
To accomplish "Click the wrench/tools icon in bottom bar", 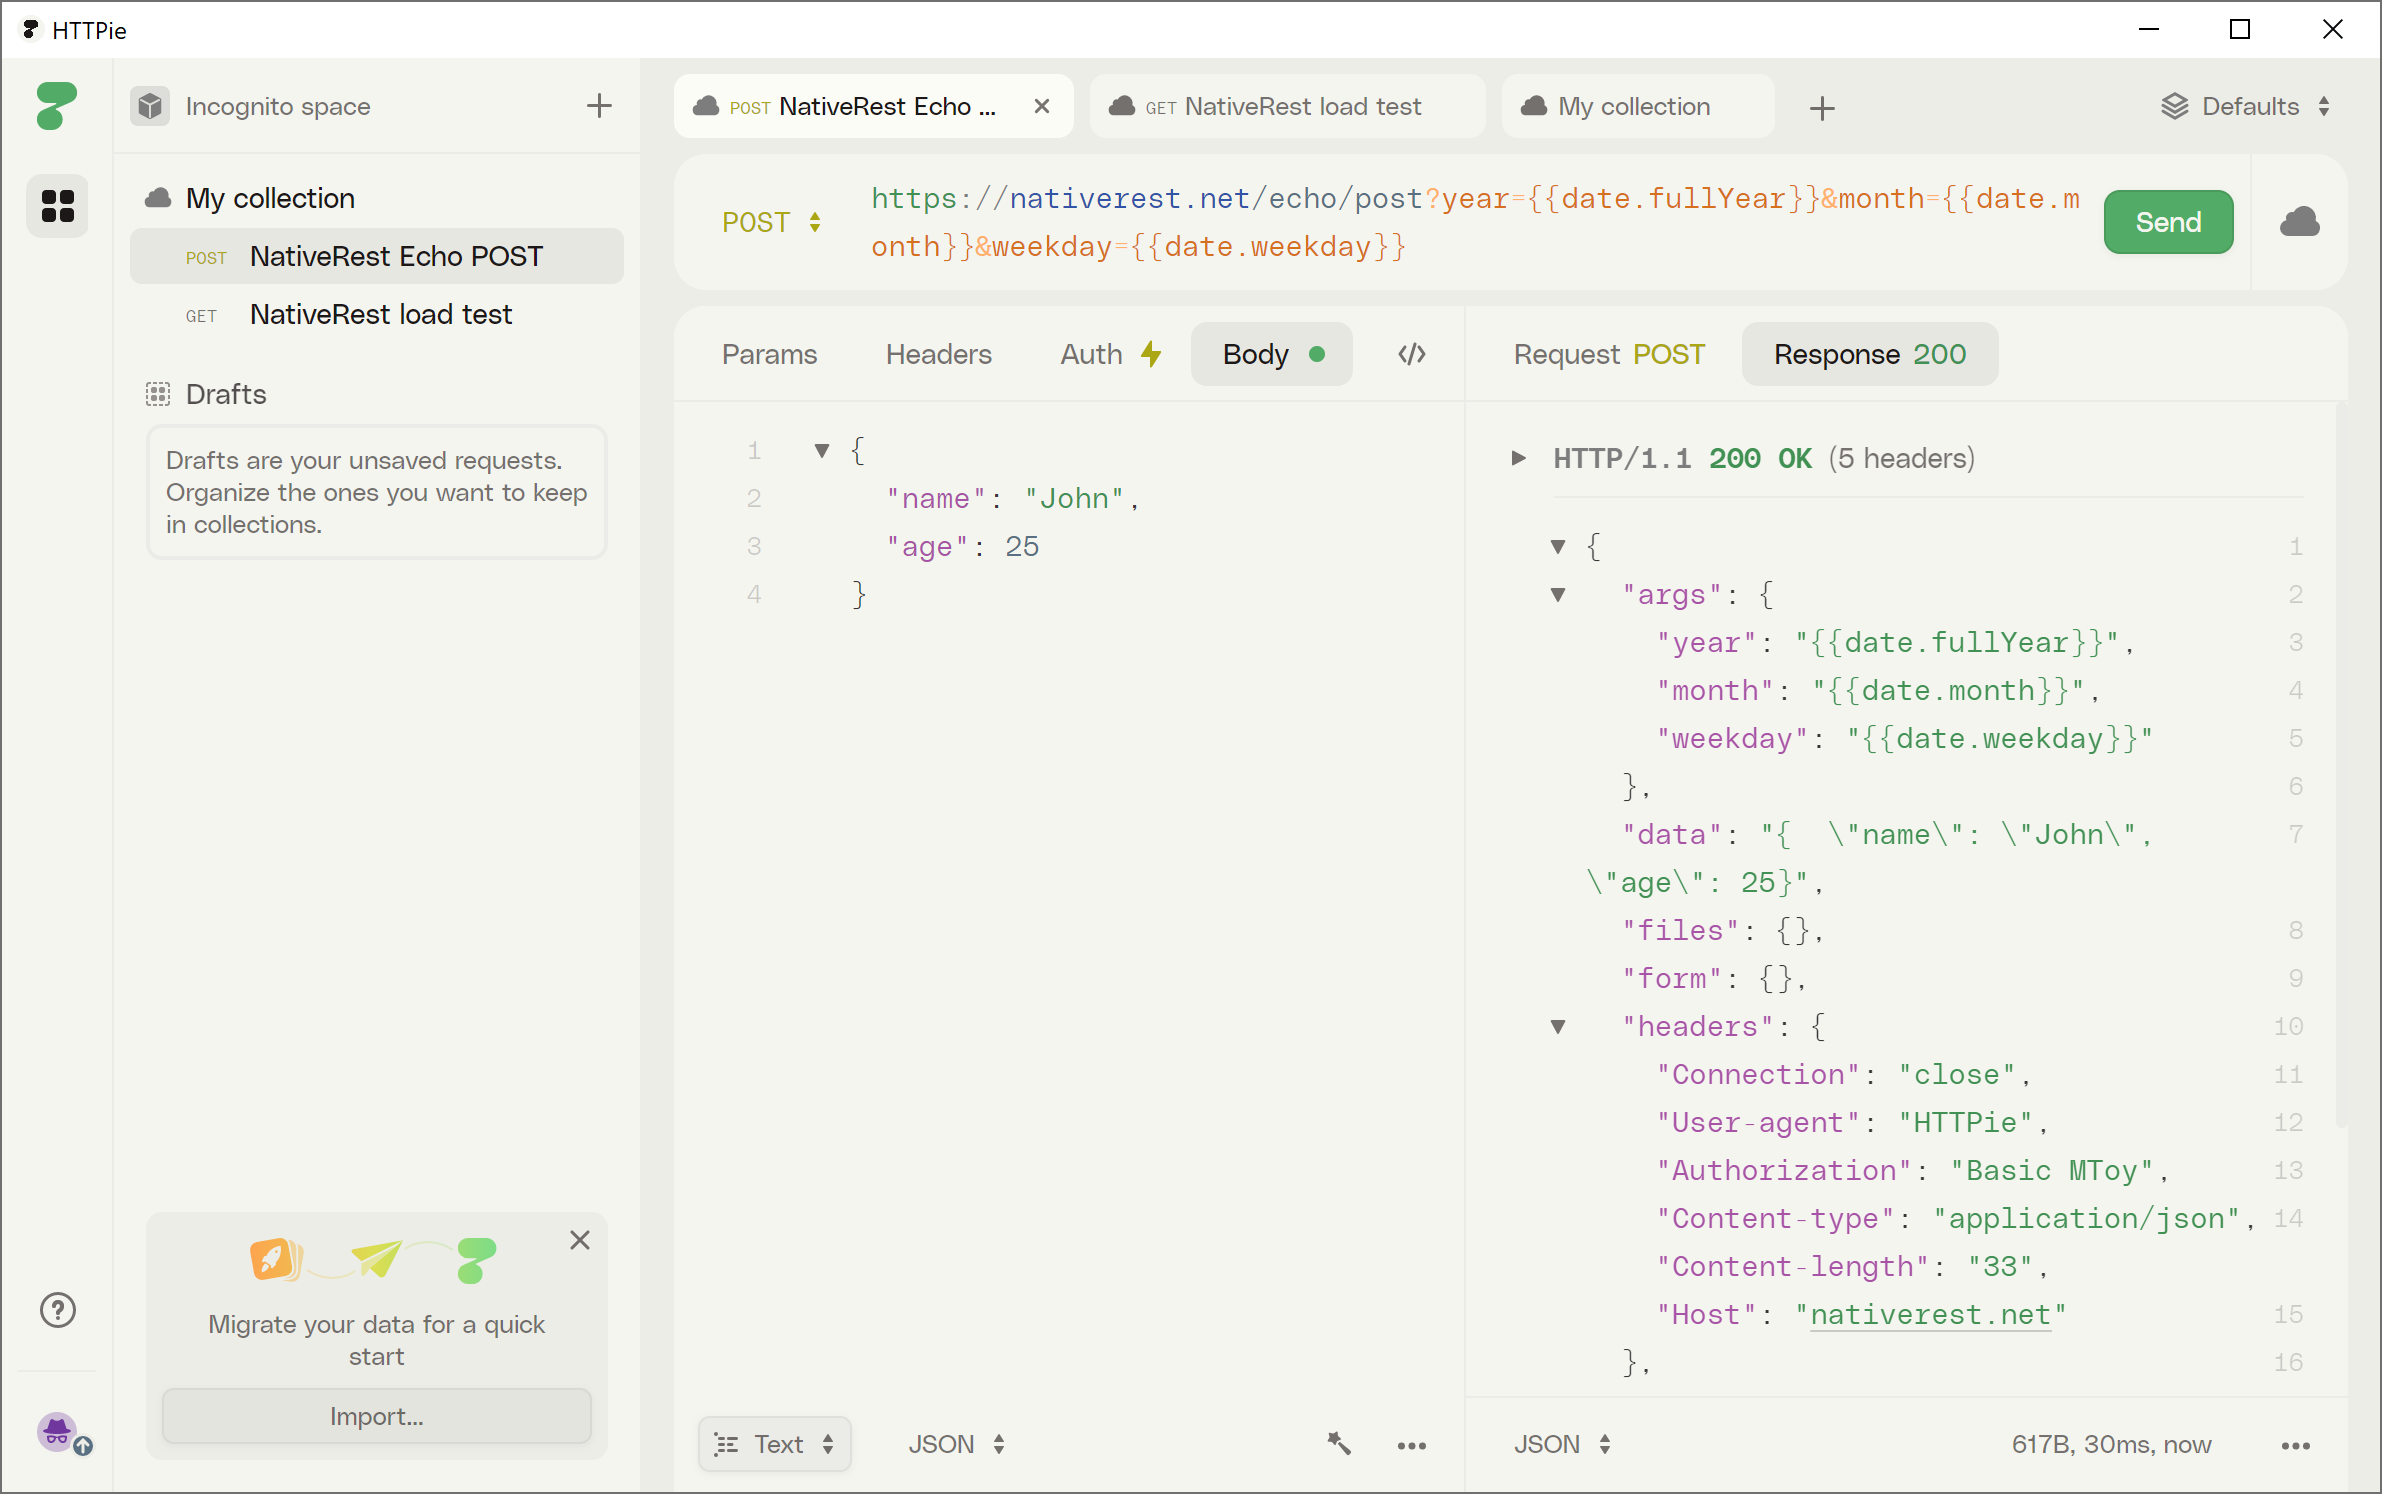I will point(1339,1442).
